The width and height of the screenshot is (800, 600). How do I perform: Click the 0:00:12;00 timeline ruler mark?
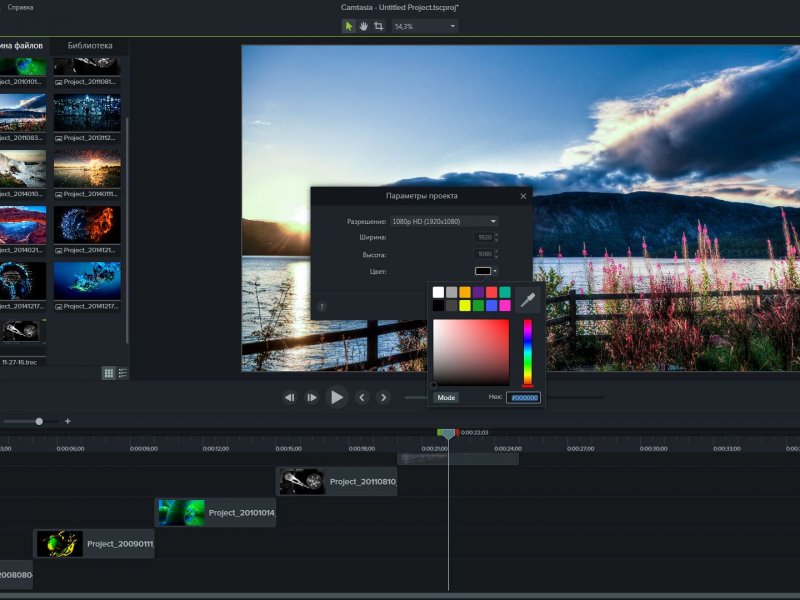216,448
